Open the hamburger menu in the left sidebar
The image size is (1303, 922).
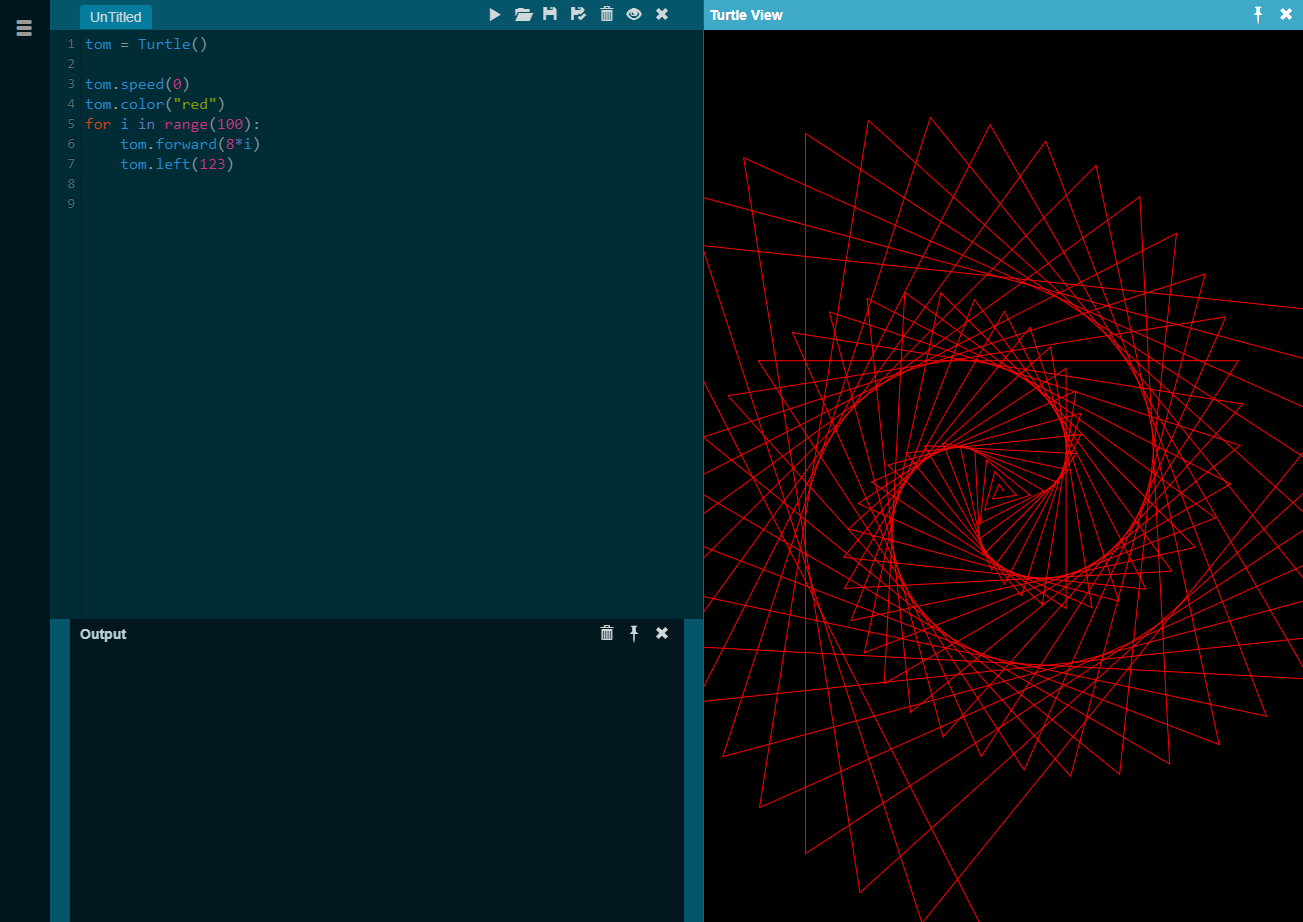(x=24, y=28)
